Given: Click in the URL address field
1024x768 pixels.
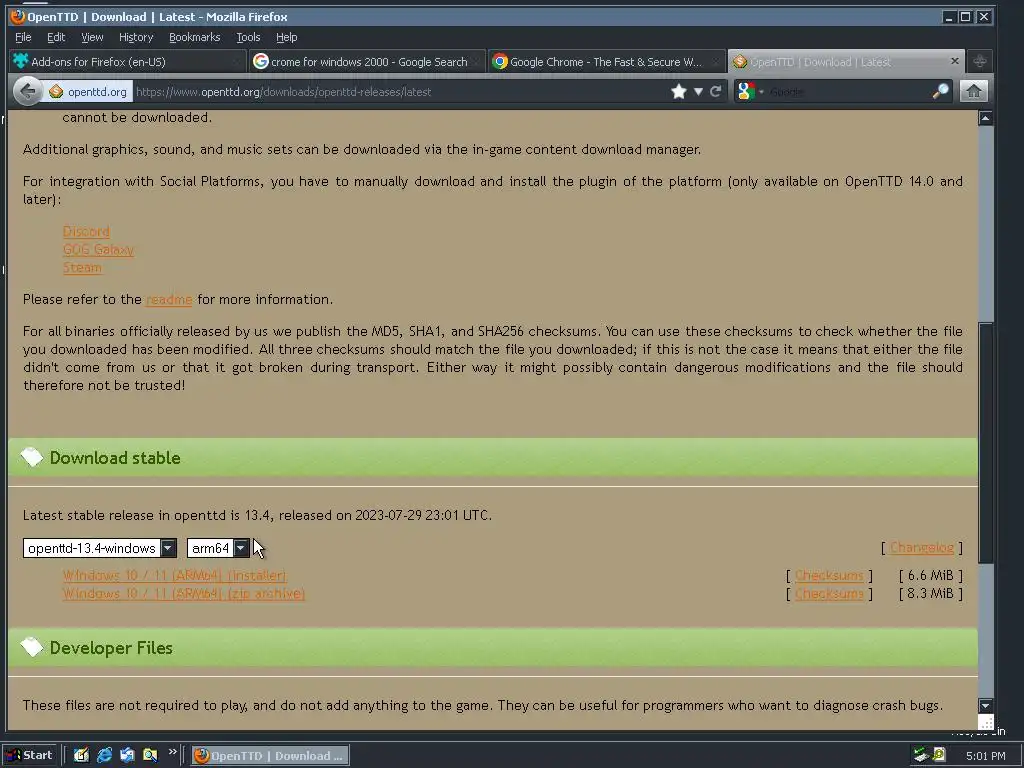Looking at the screenshot, I should tap(398, 92).
